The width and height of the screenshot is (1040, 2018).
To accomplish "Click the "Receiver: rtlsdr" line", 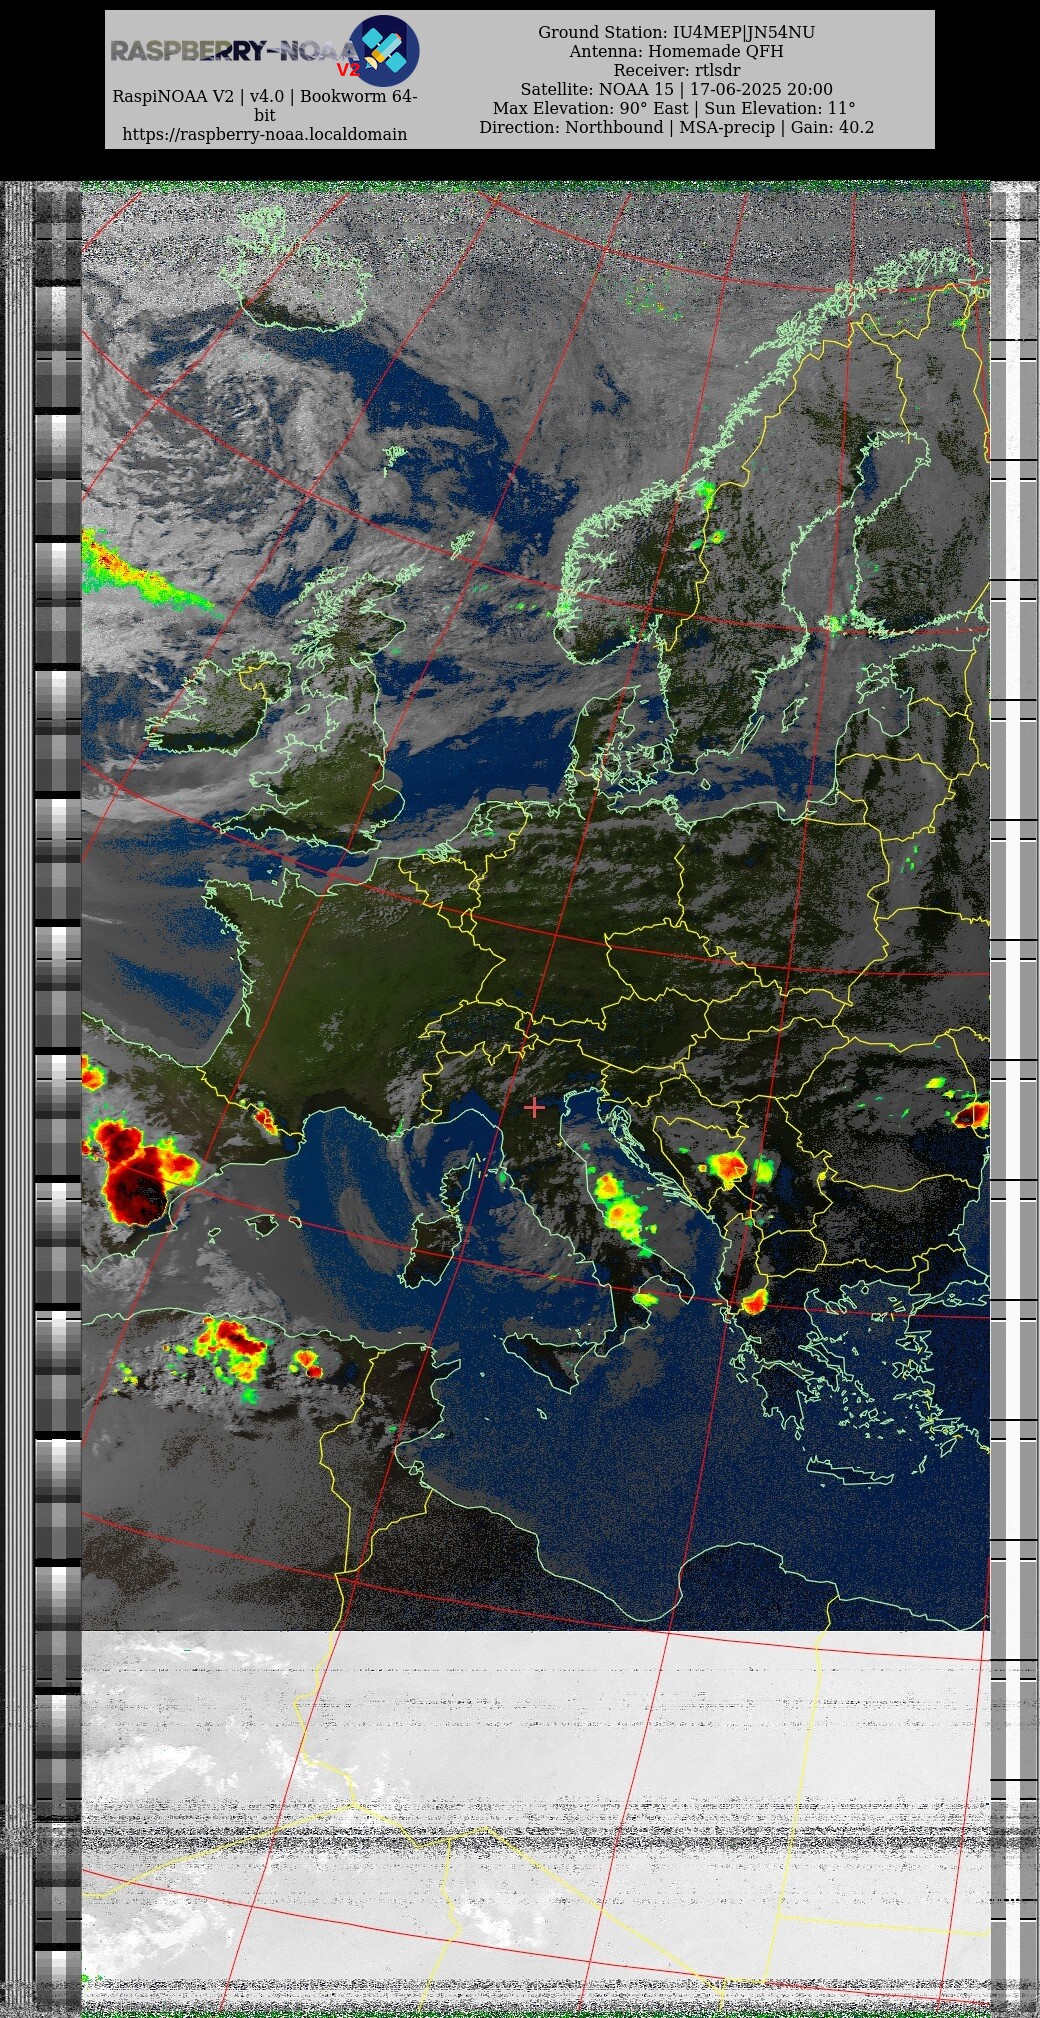I will point(676,70).
